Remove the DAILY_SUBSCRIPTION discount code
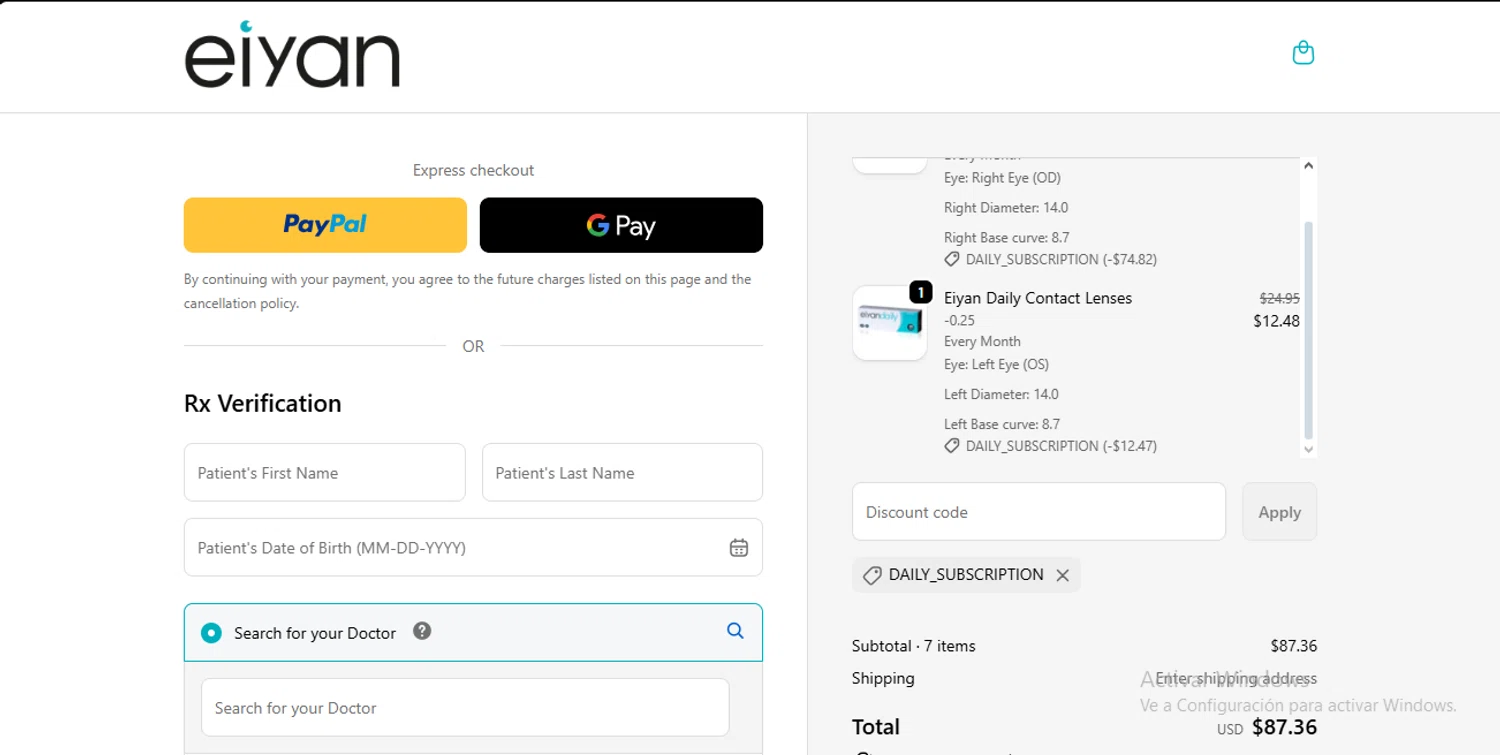The height and width of the screenshot is (755, 1500). (x=1063, y=575)
